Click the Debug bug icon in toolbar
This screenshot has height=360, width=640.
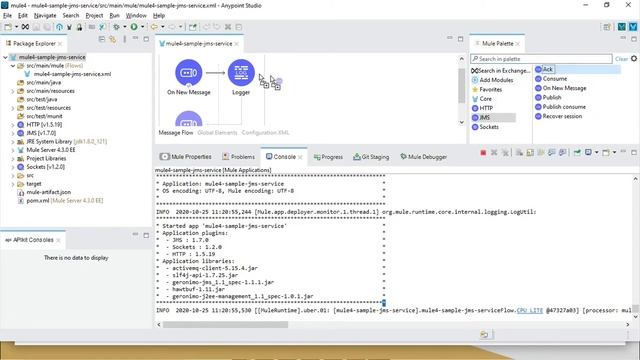click(116, 27)
